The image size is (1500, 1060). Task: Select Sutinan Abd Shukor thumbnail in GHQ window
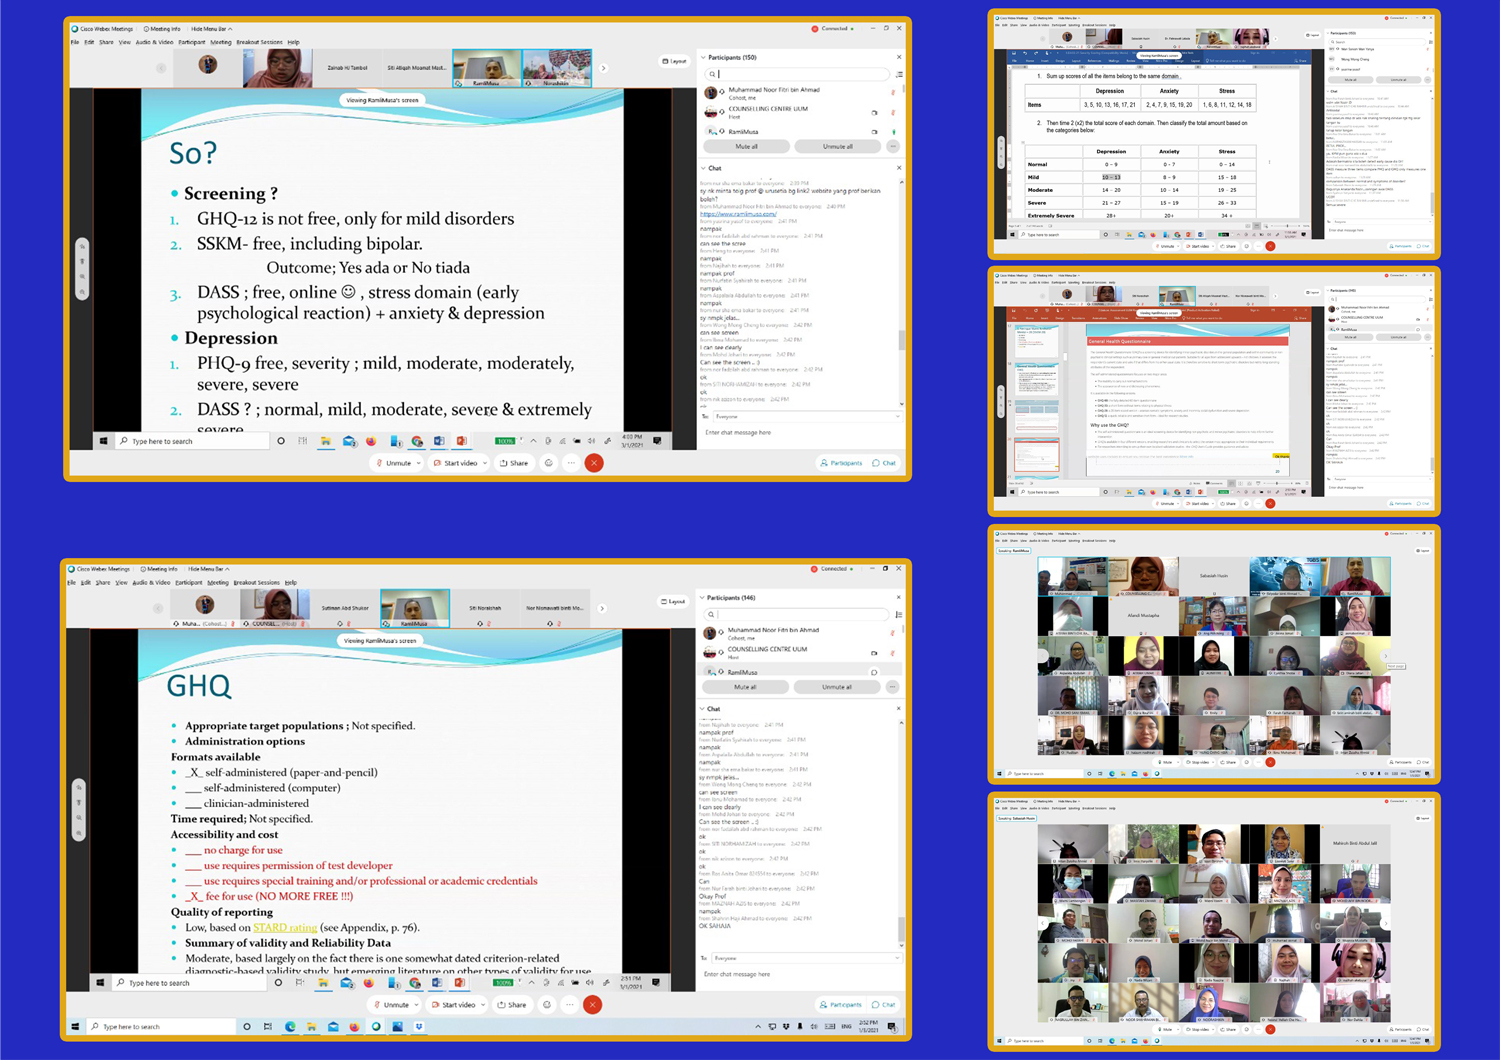click(345, 608)
